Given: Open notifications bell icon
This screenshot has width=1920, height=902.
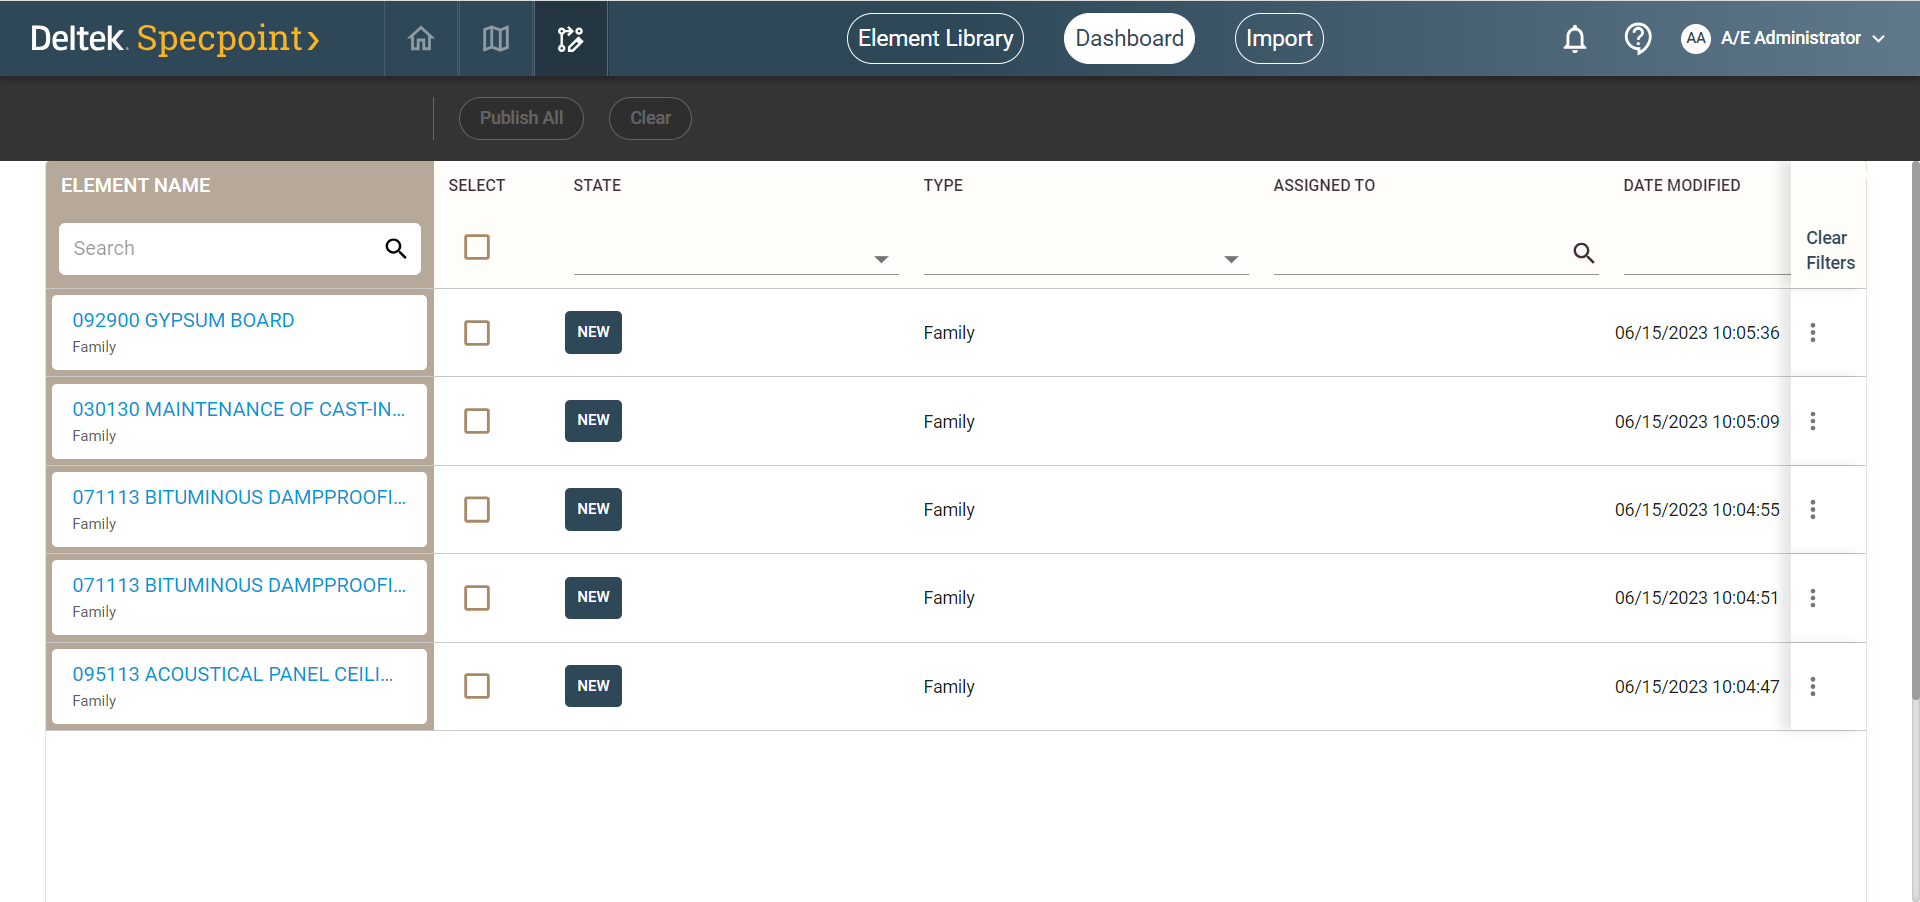Looking at the screenshot, I should click(1574, 39).
